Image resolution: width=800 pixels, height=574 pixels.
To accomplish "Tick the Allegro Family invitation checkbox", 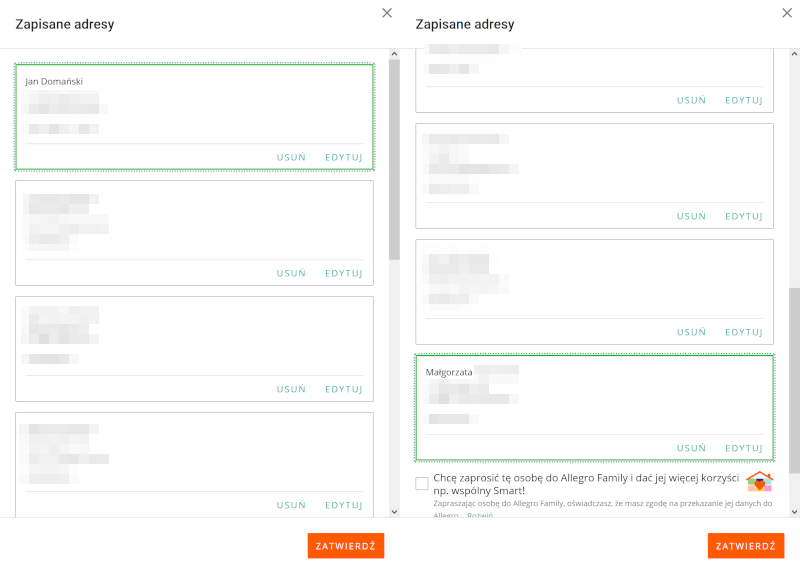I will (422, 484).
